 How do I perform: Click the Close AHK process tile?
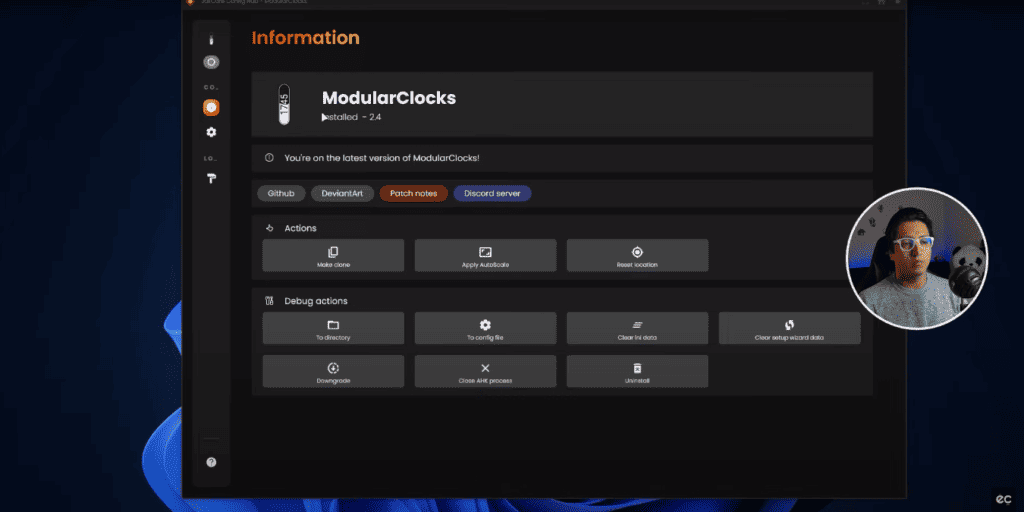pyautogui.click(x=485, y=371)
